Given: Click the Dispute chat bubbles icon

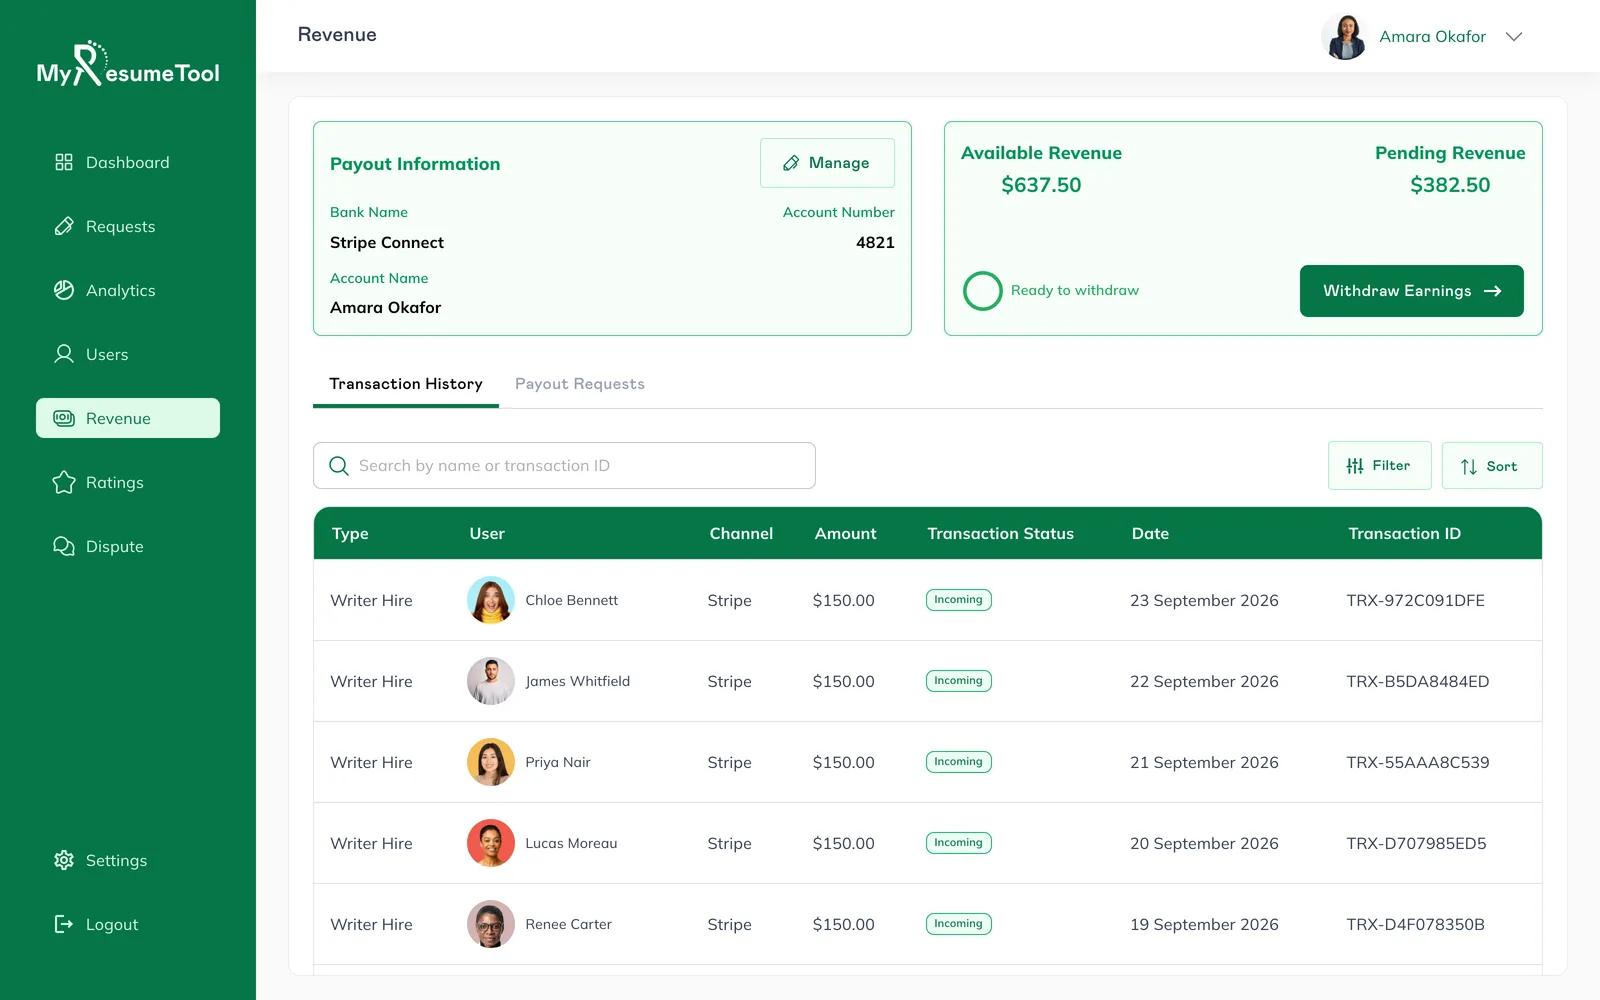Looking at the screenshot, I should click(x=64, y=546).
